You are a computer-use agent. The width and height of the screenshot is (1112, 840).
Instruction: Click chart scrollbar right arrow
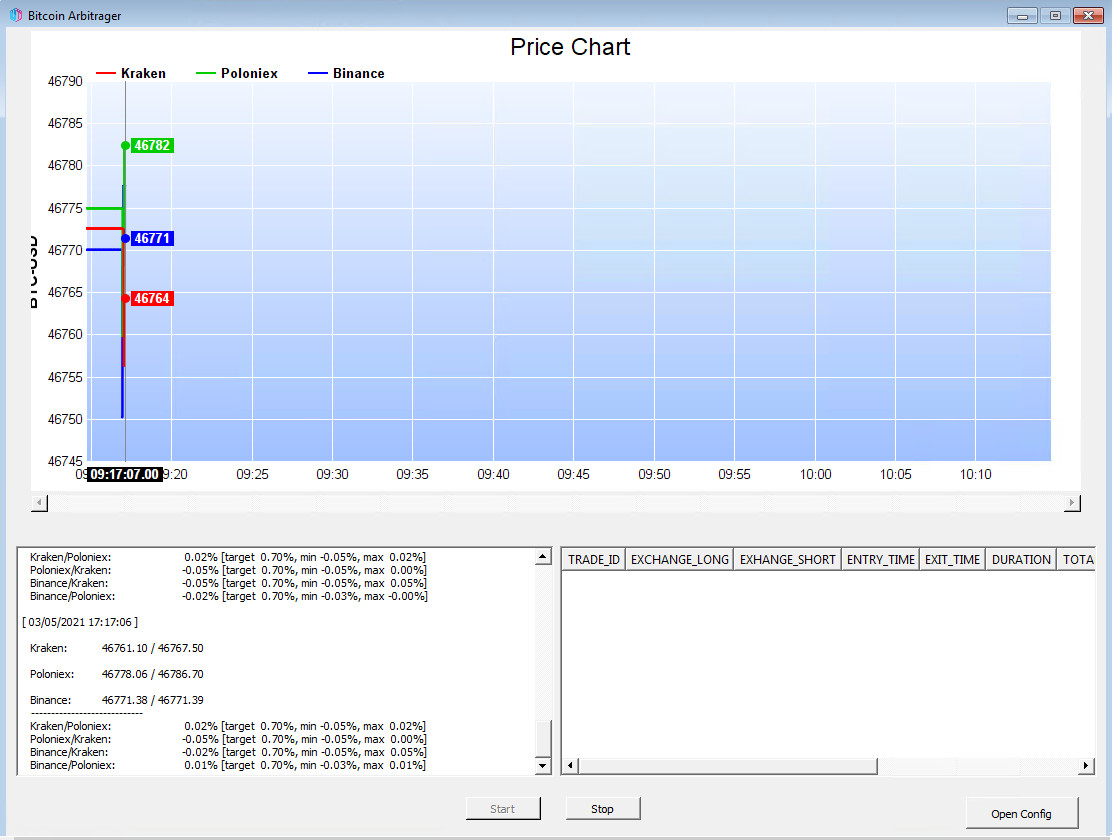pos(1072,502)
